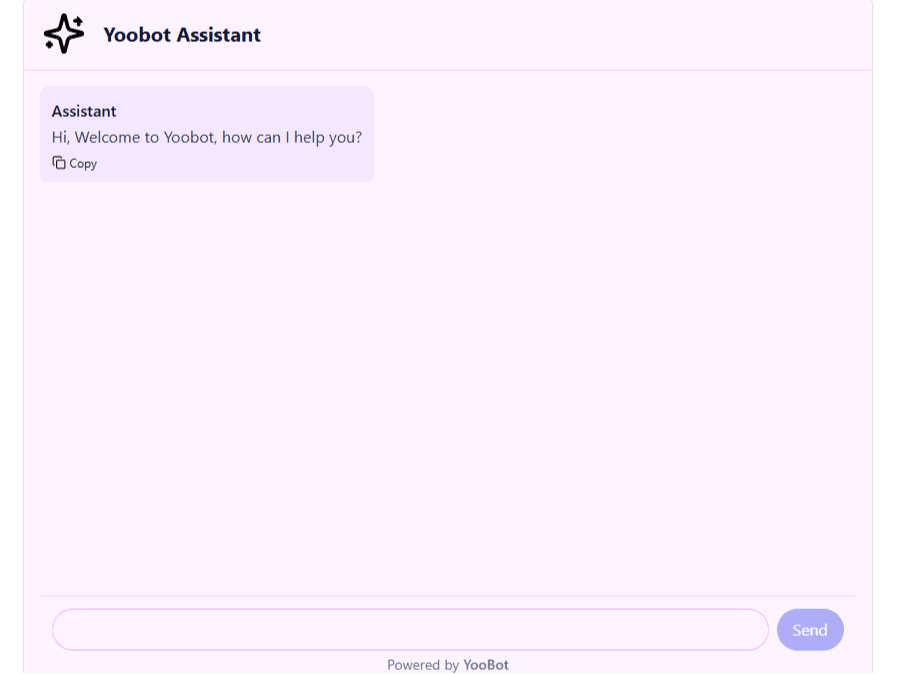Click the four-pointed star emblem in header
The height and width of the screenshot is (674, 898).
62,33
